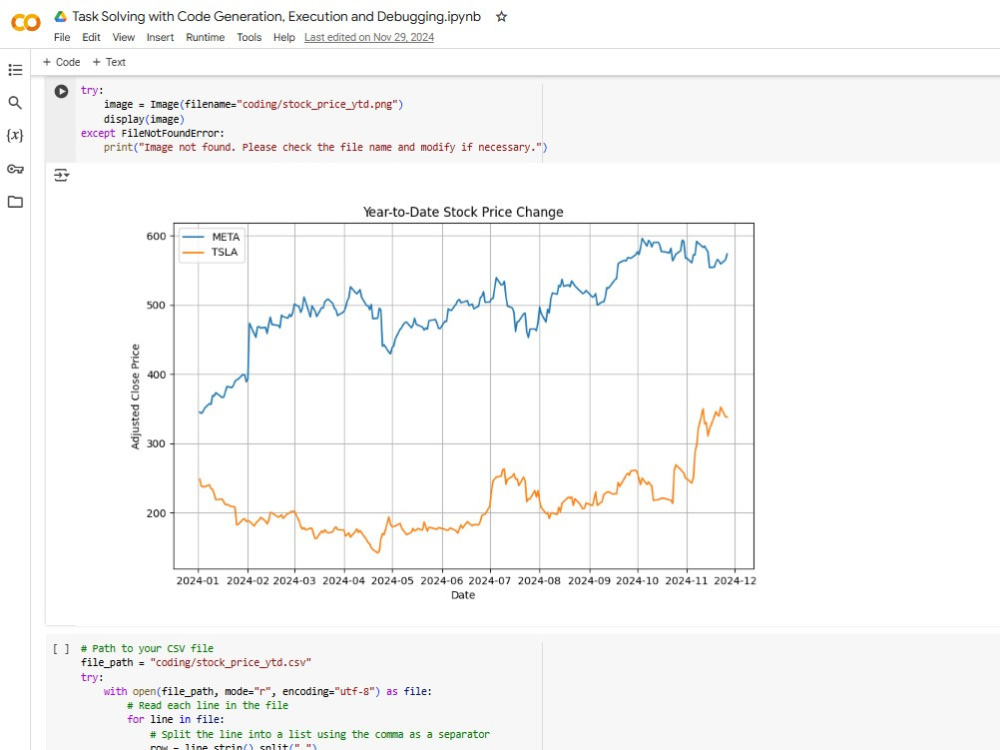Click the '# Read each line in the file' comment
Screen dimensions: 1000x750
pyautogui.click(x=208, y=705)
